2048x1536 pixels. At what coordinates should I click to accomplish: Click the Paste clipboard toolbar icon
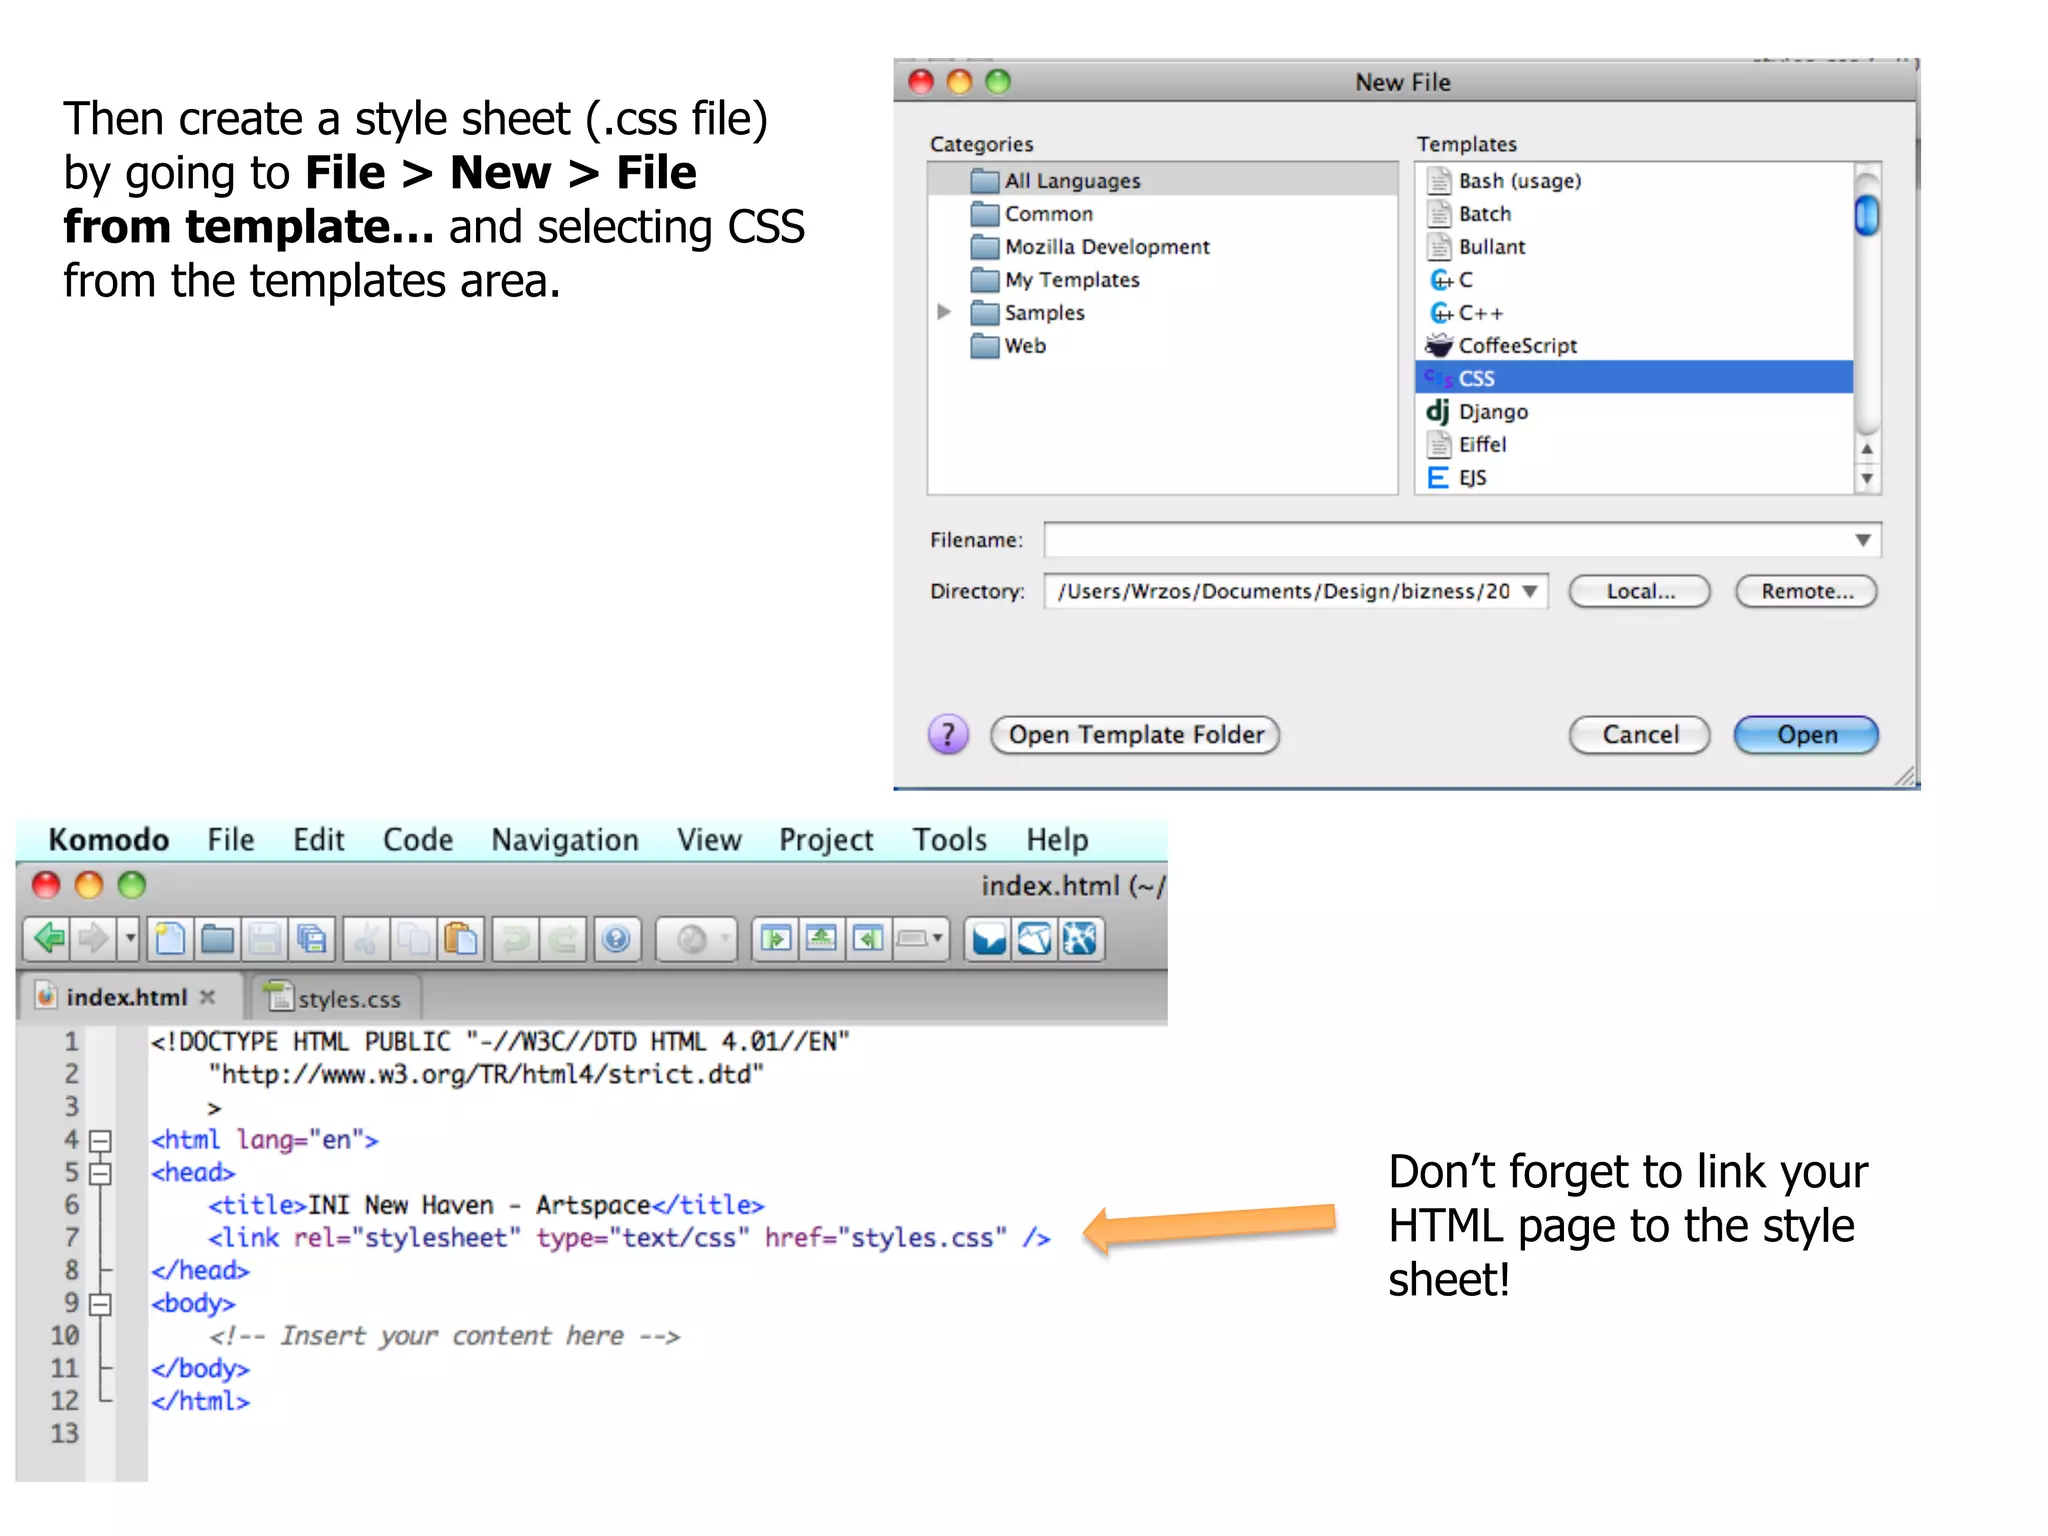coord(461,938)
